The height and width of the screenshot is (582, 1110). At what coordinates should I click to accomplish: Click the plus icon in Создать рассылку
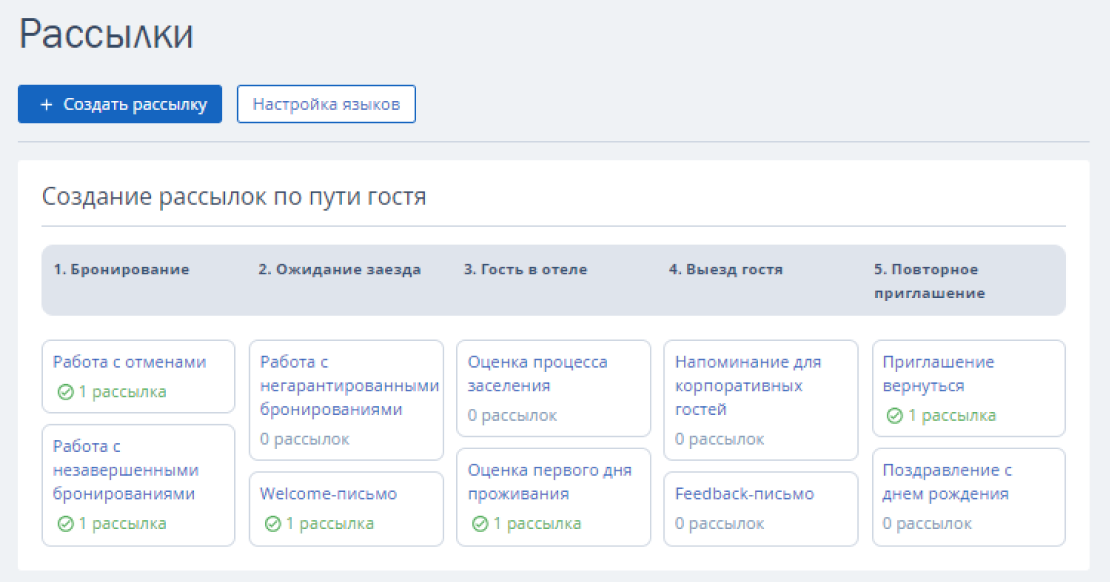[x=46, y=104]
